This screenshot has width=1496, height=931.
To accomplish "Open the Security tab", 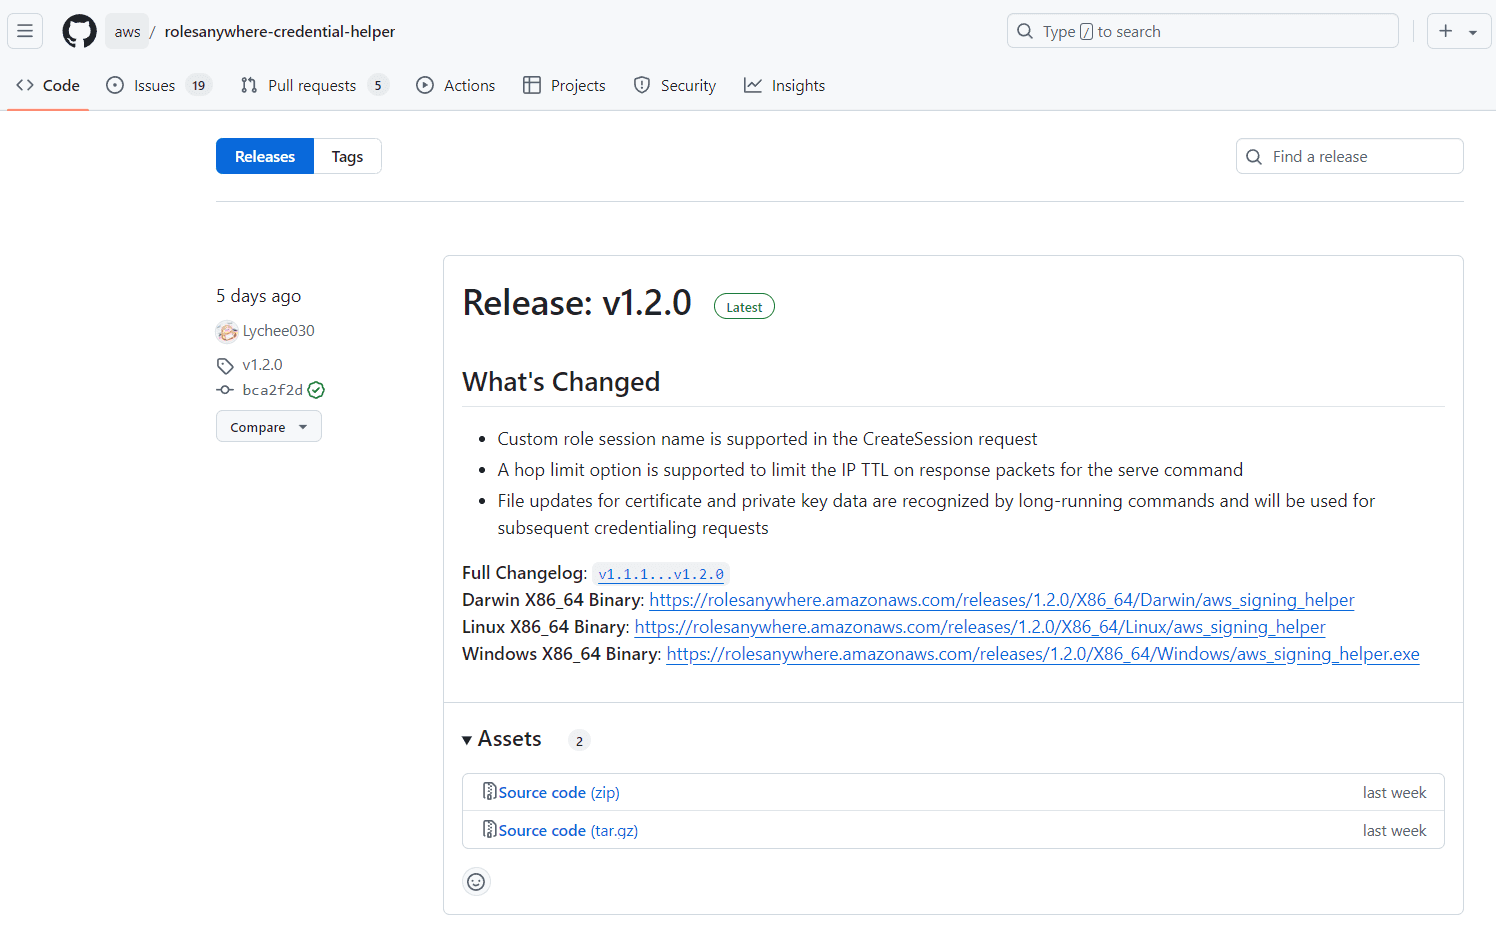I will pyautogui.click(x=675, y=86).
